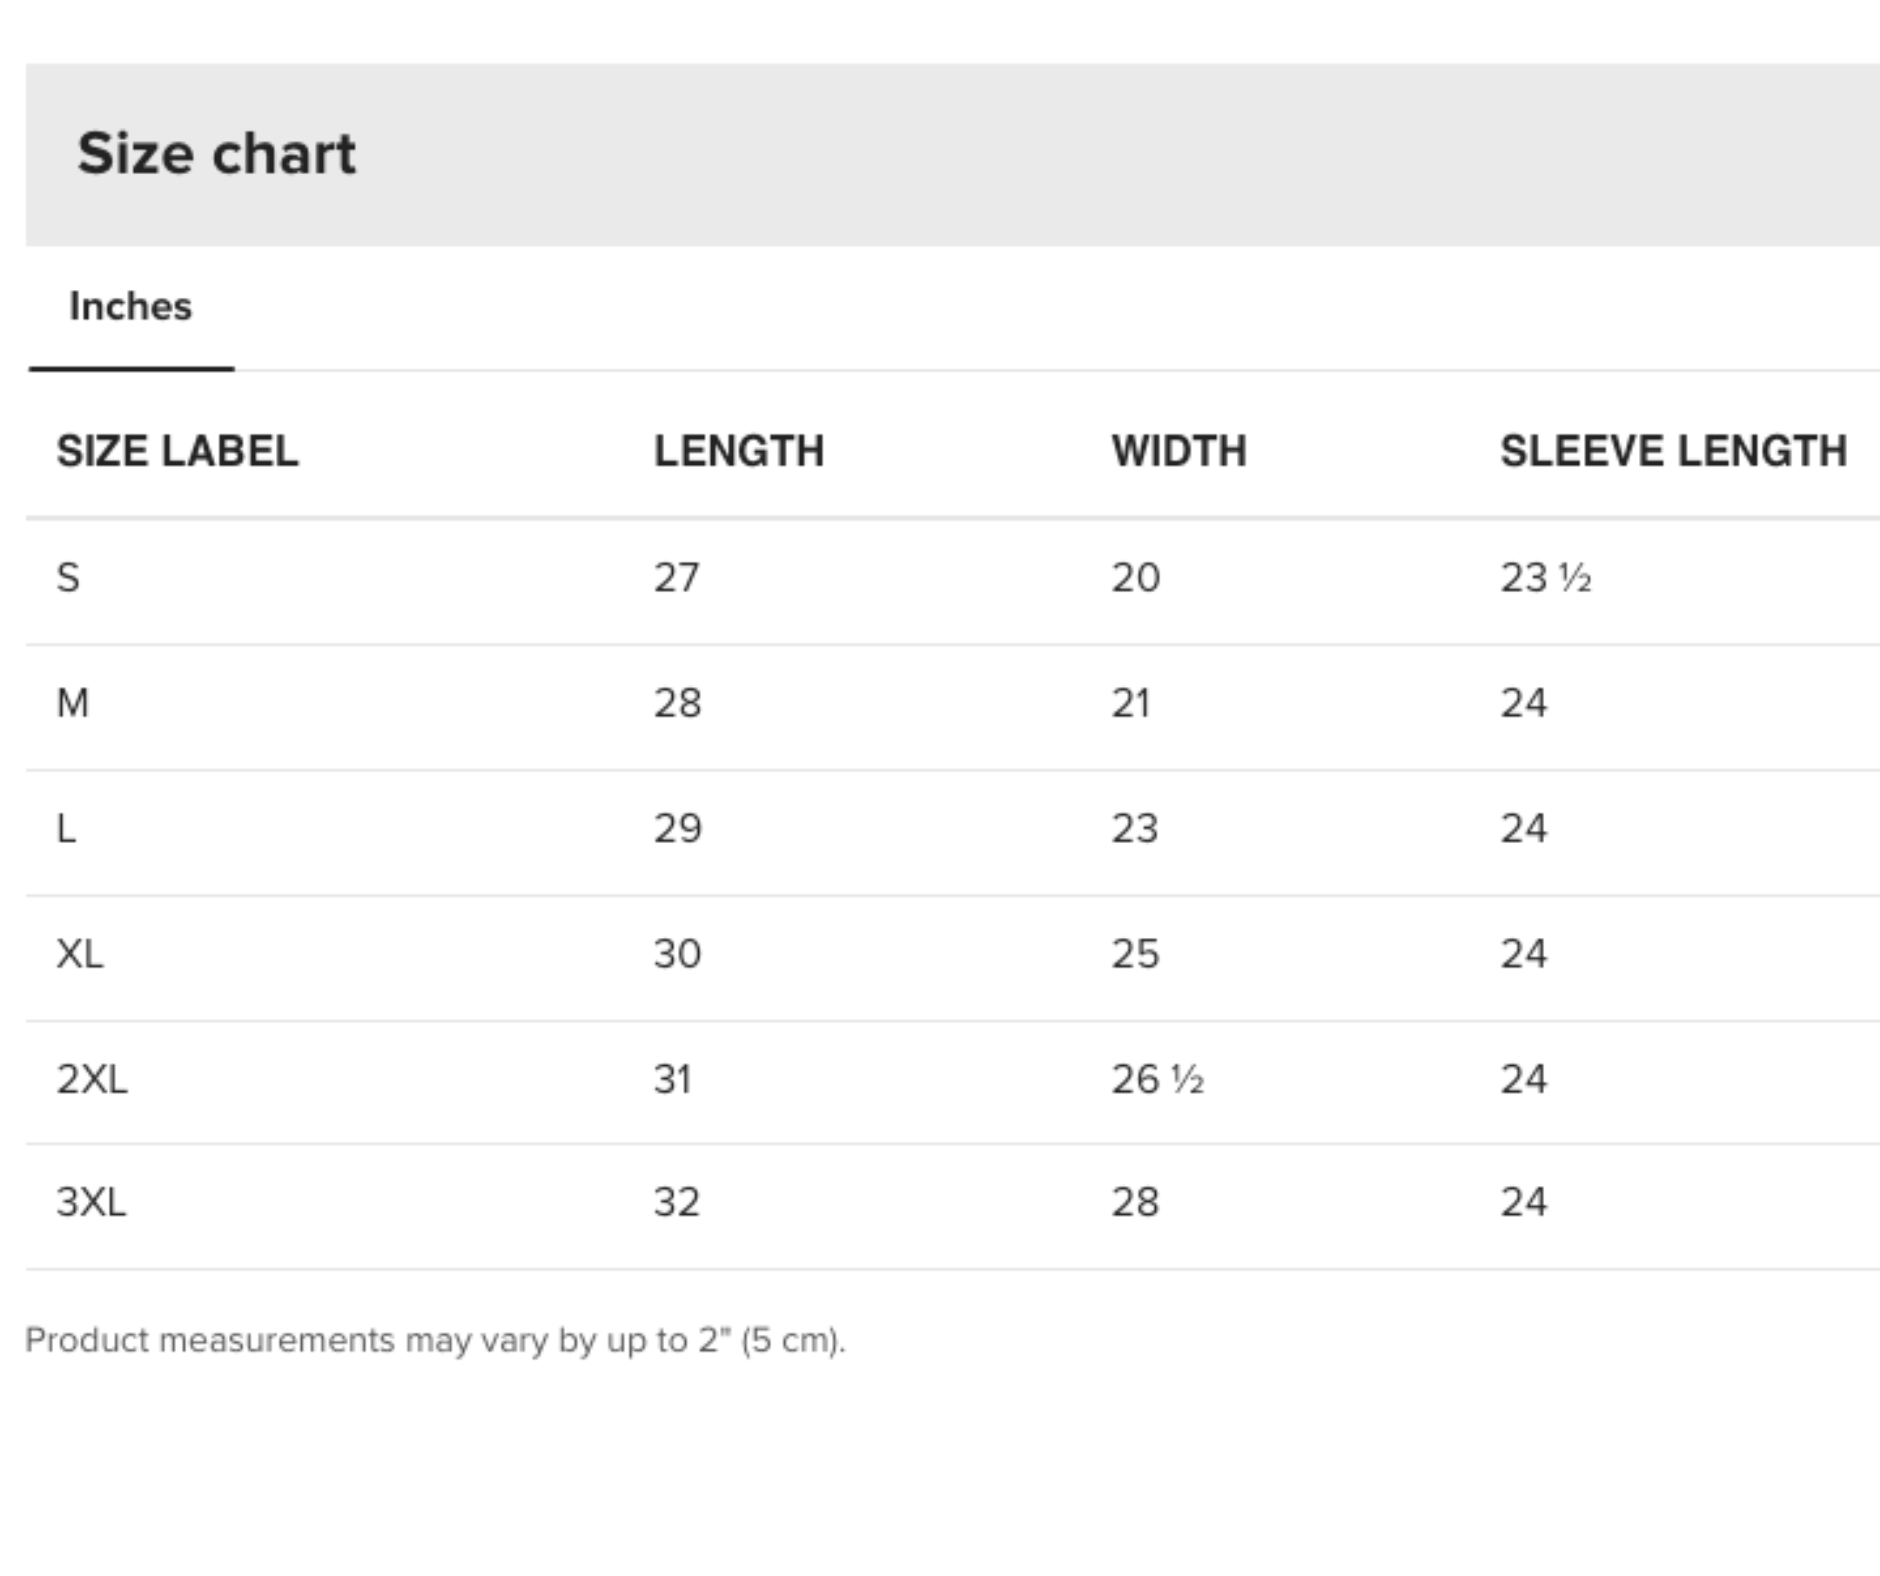This screenshot has height=1576, width=1880.
Task: Click the width value 20 for S
Action: click(1136, 578)
